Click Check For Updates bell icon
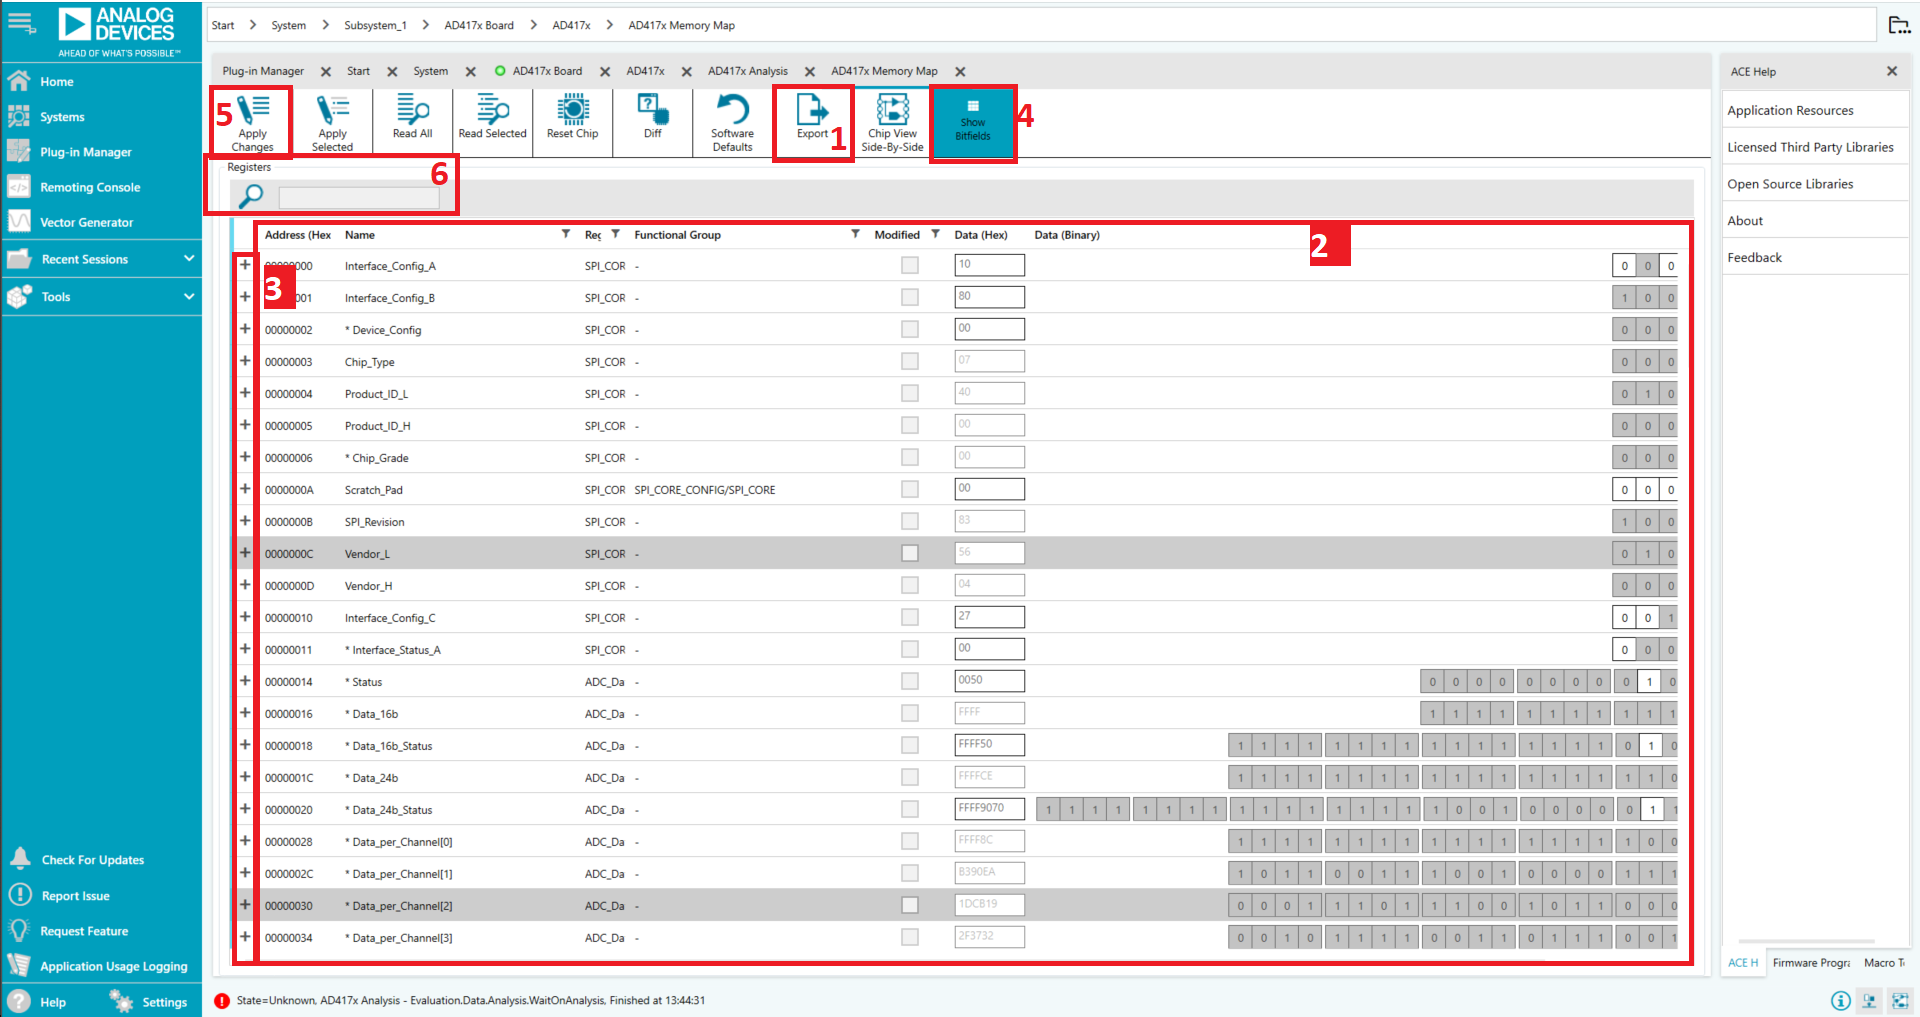 point(20,859)
